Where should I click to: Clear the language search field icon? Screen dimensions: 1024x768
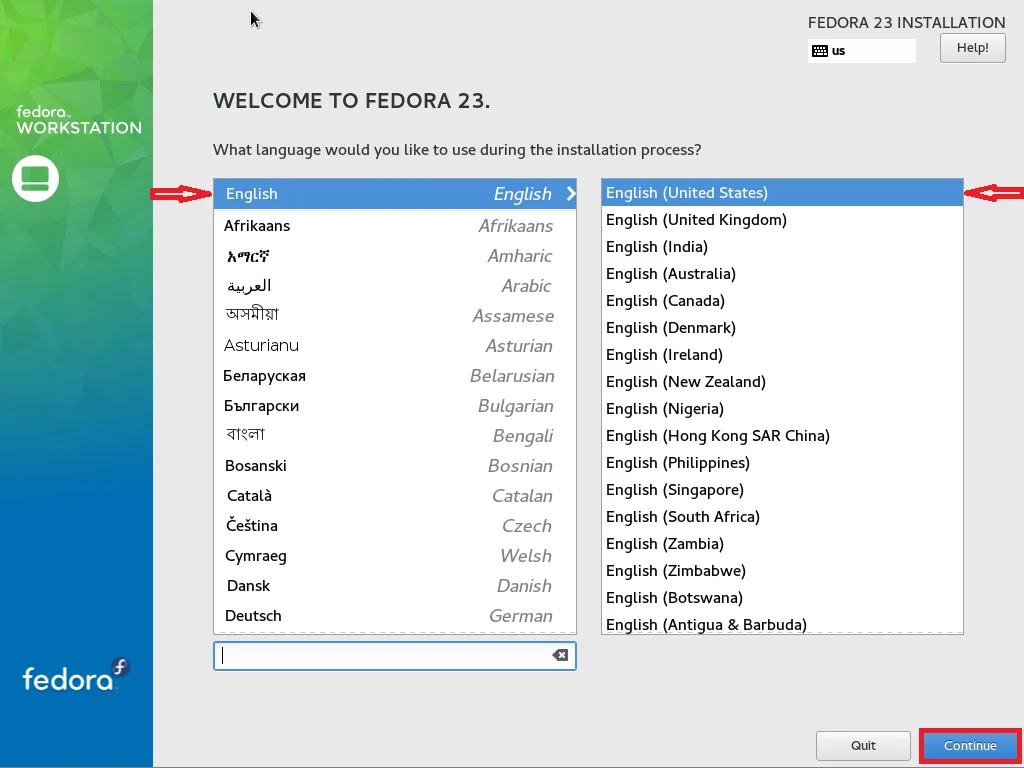560,655
